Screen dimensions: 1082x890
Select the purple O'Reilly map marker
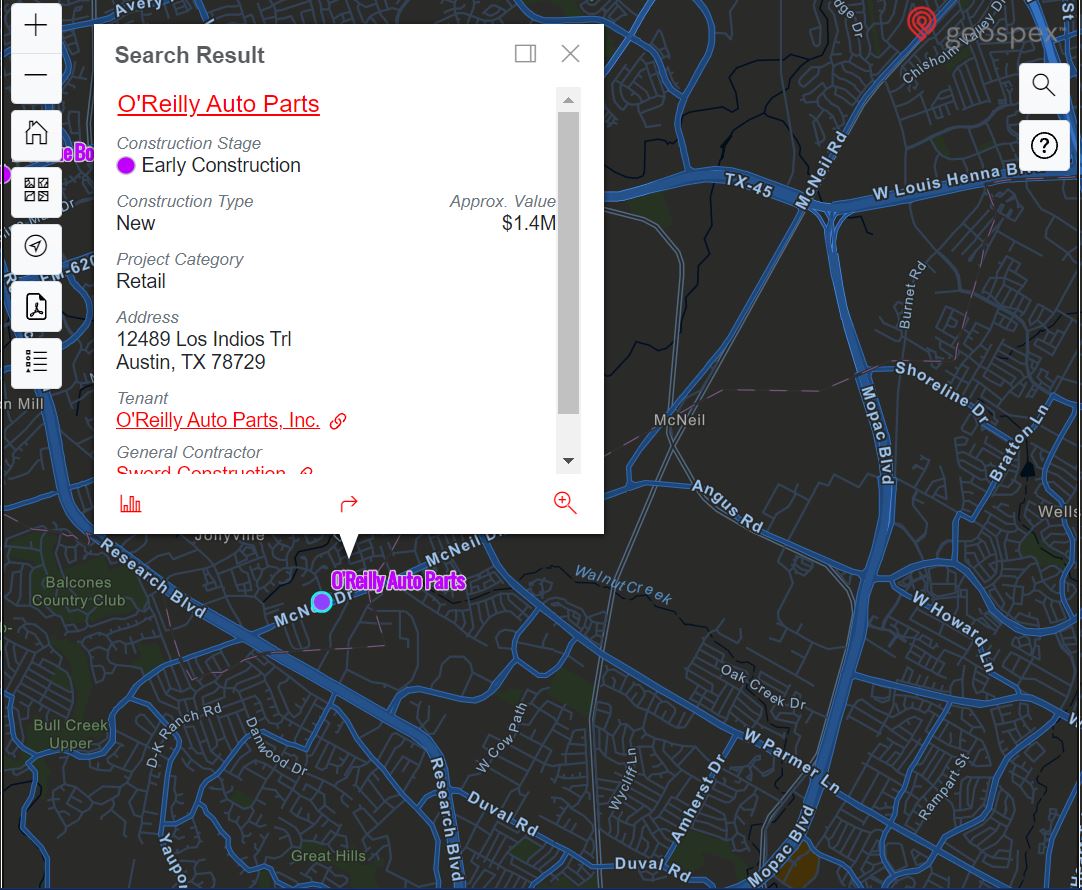[x=322, y=602]
